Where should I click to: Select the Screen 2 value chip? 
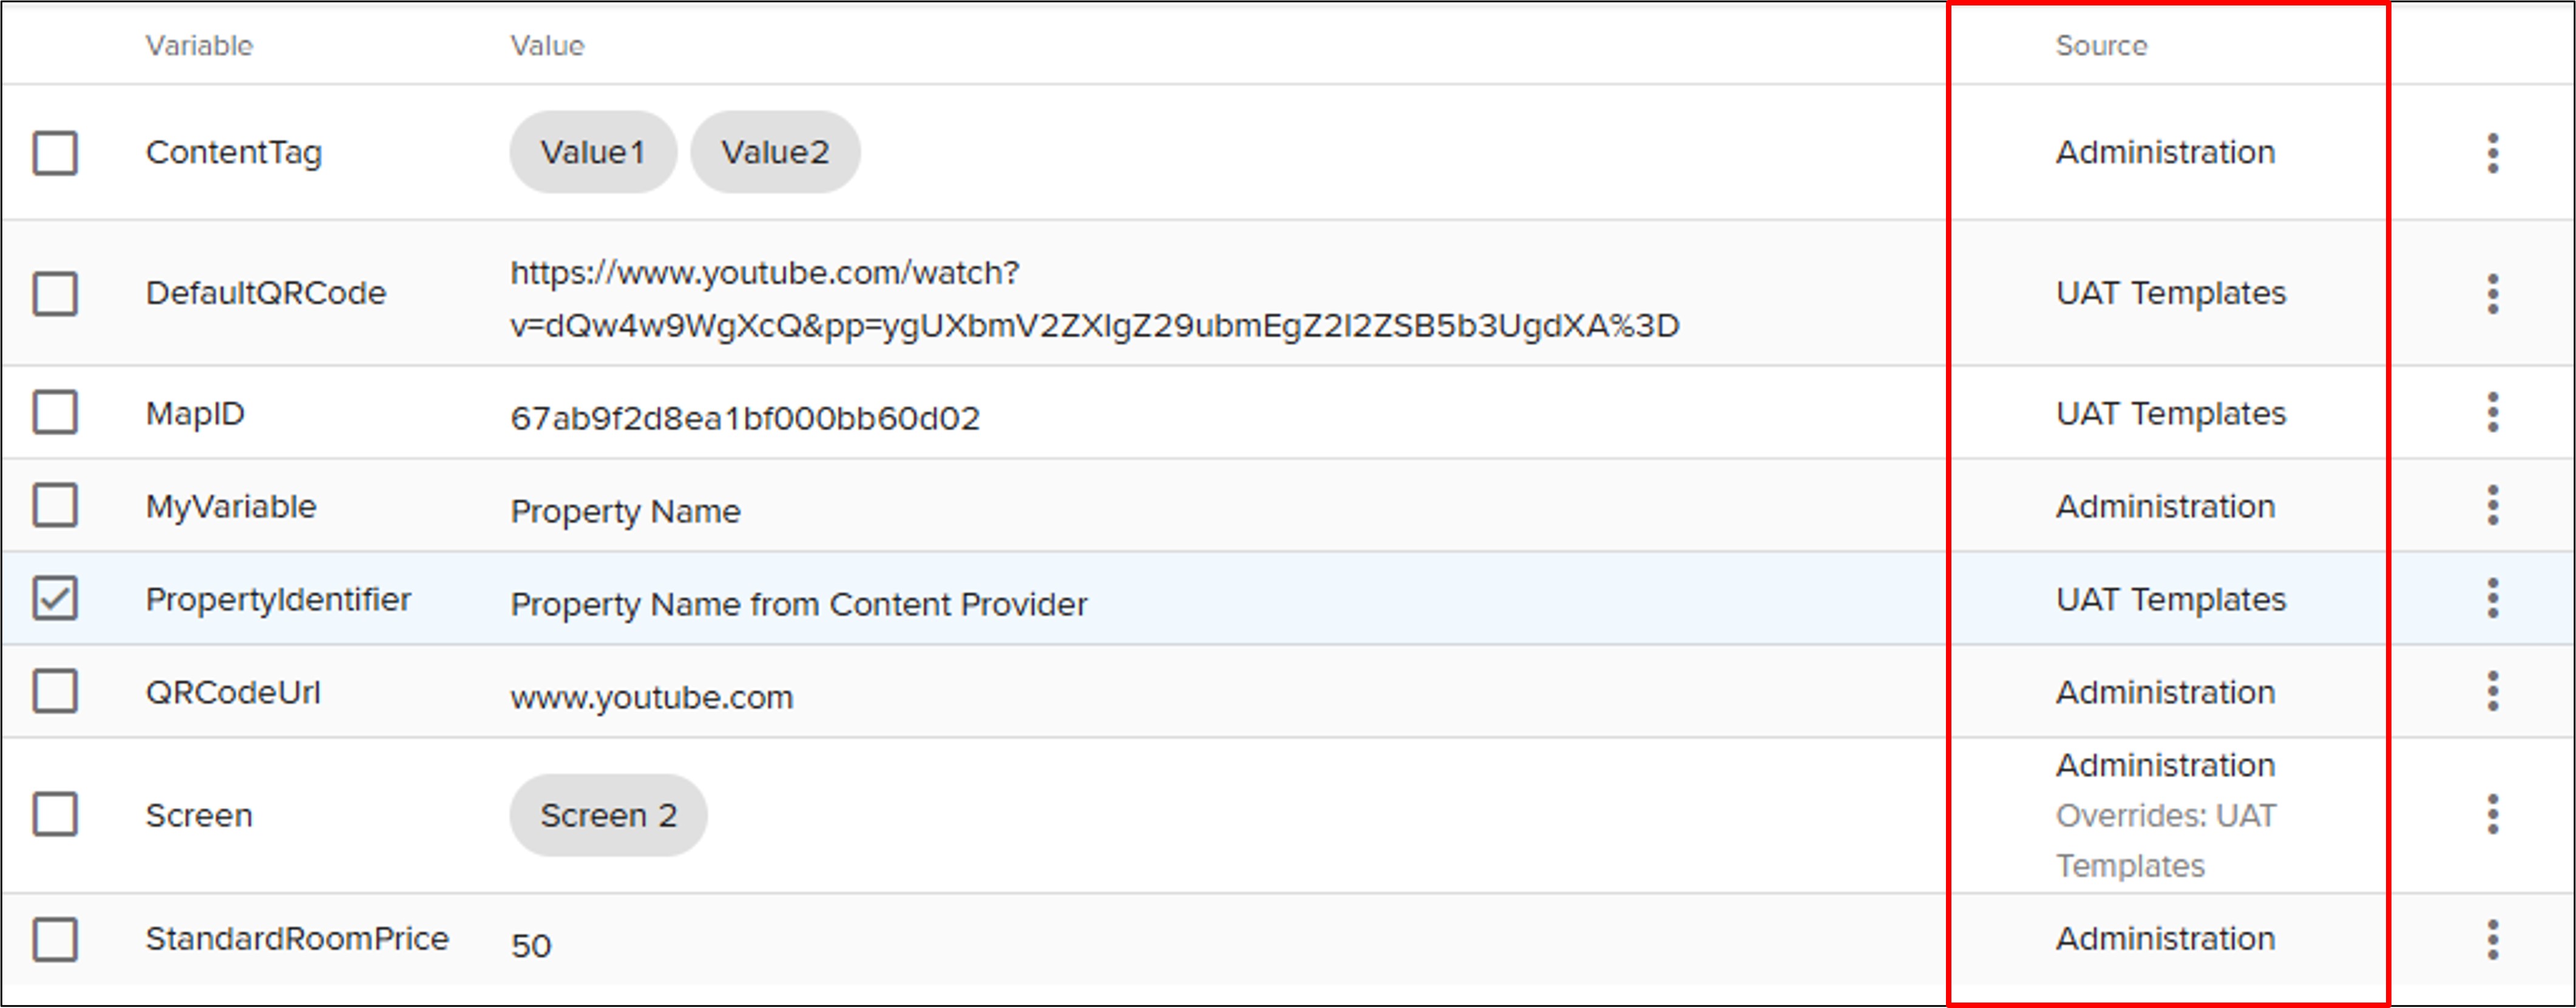(x=608, y=815)
